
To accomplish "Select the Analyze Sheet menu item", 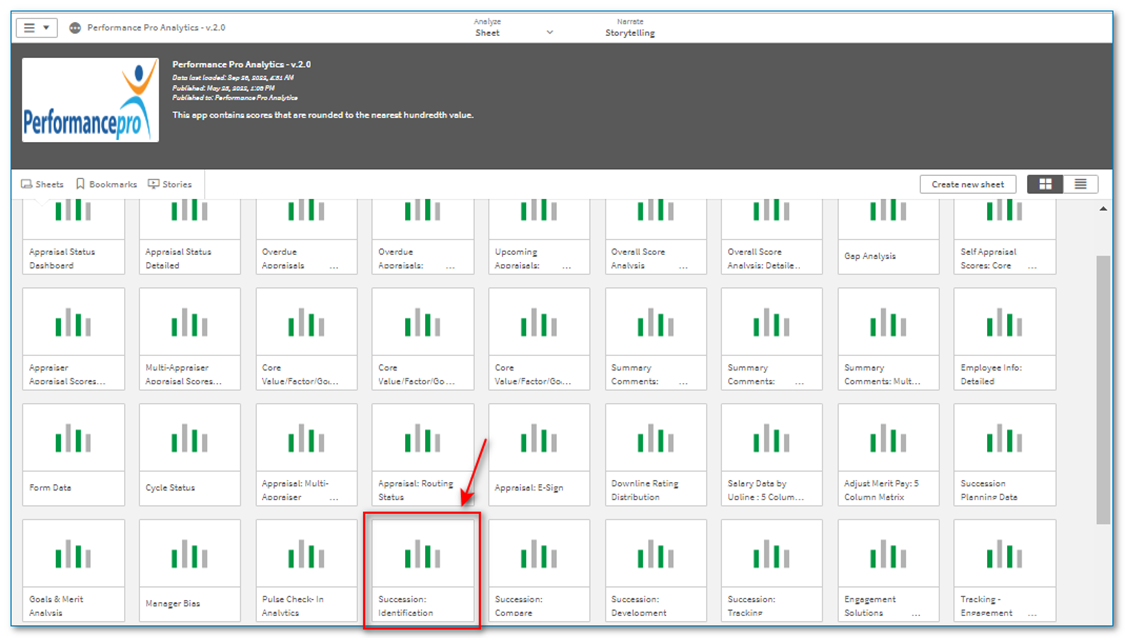I will point(488,32).
